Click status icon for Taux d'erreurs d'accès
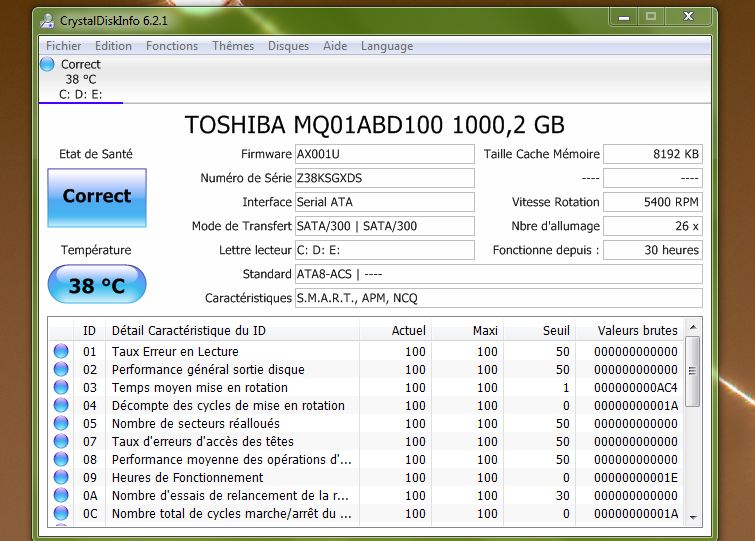Viewport: 755px width, 541px height. tap(61, 442)
